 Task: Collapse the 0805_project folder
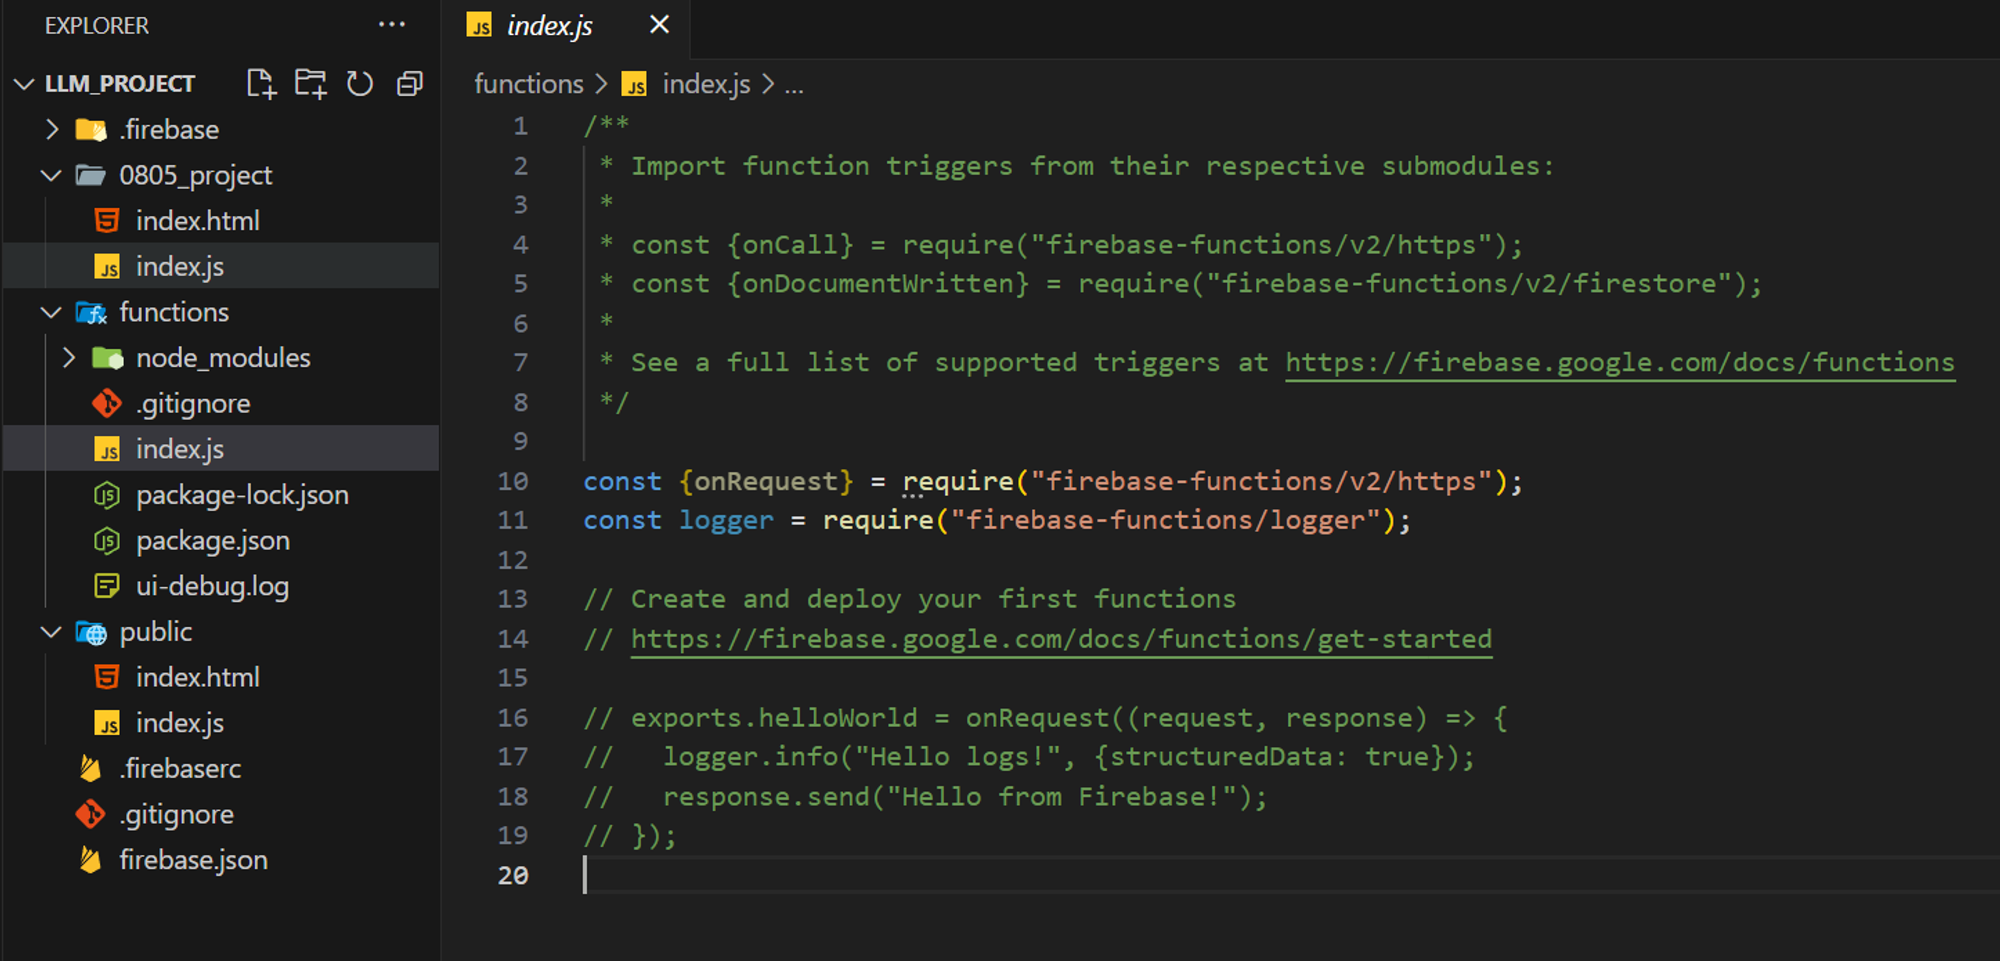coord(51,176)
